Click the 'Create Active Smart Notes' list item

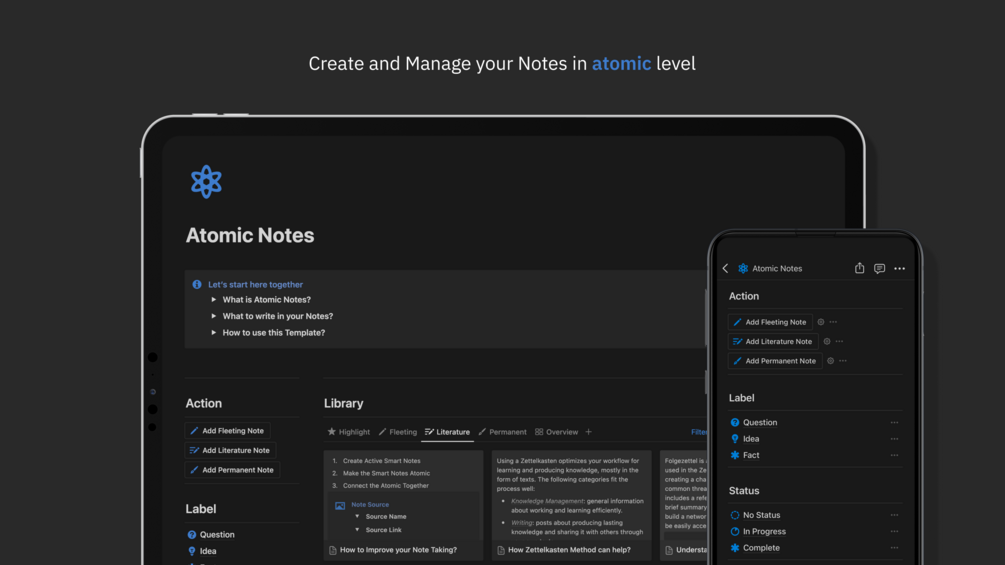pyautogui.click(x=381, y=461)
